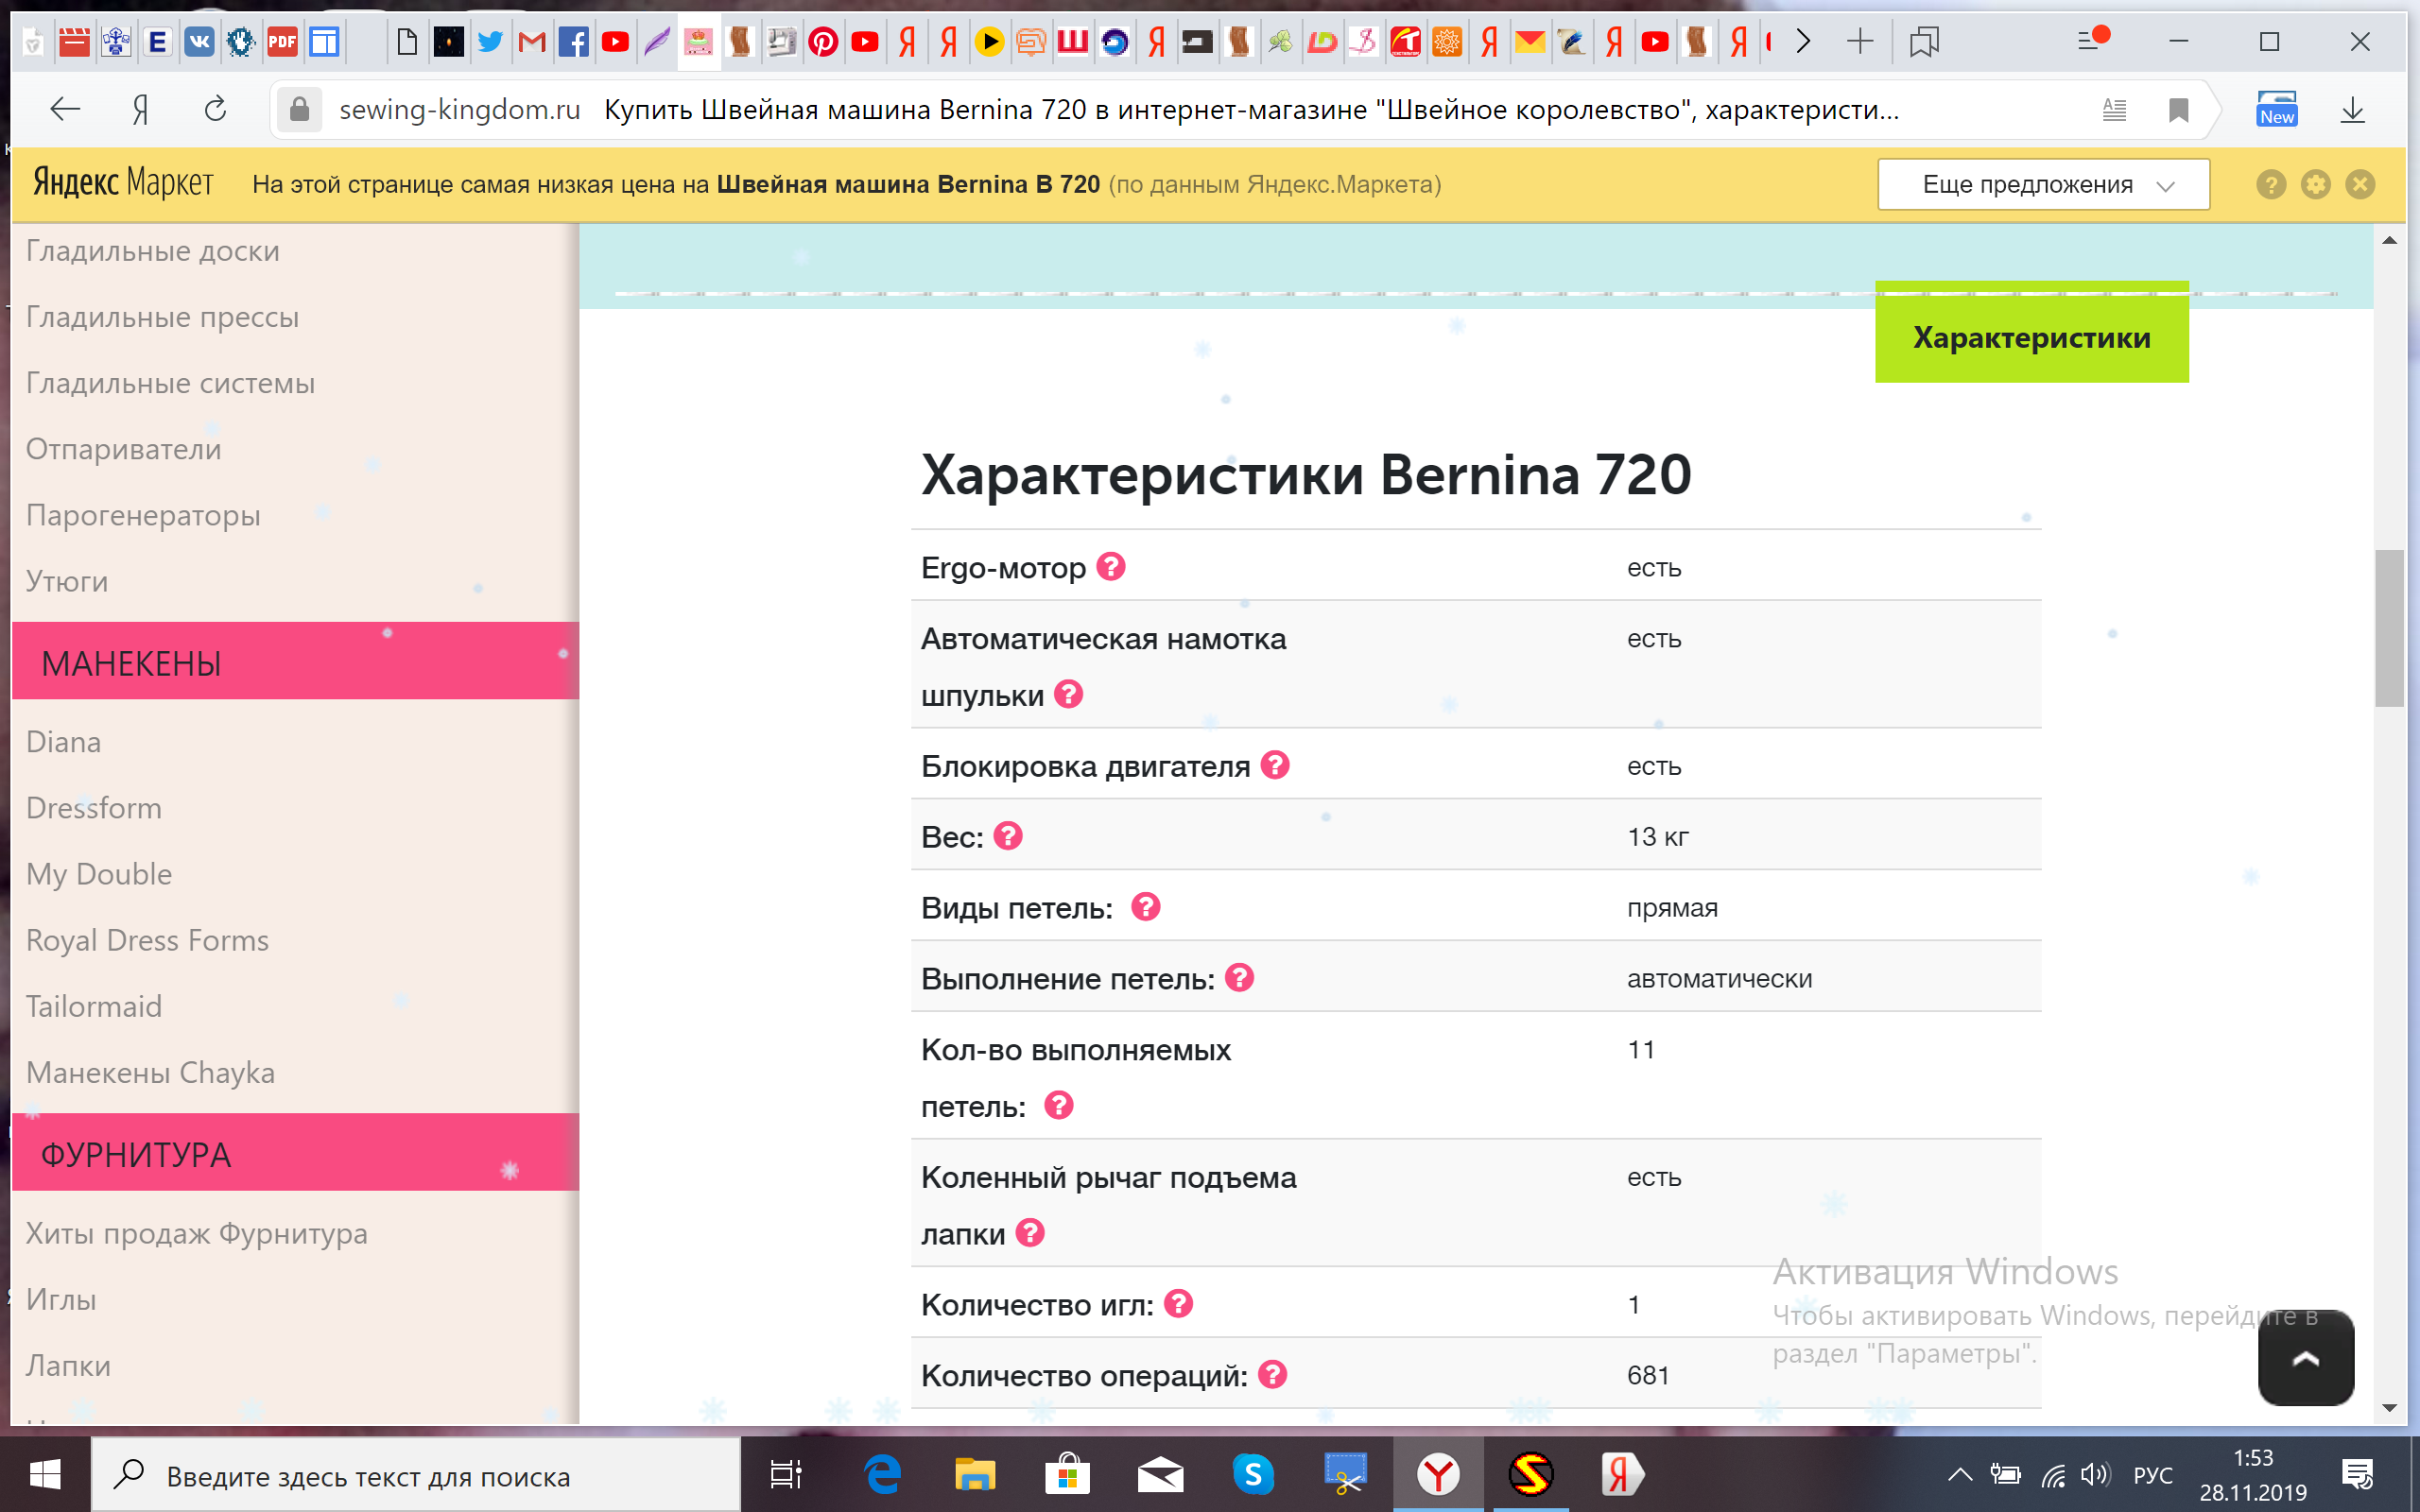Show help for Вес
This screenshot has width=2420, height=1512.
point(1008,836)
